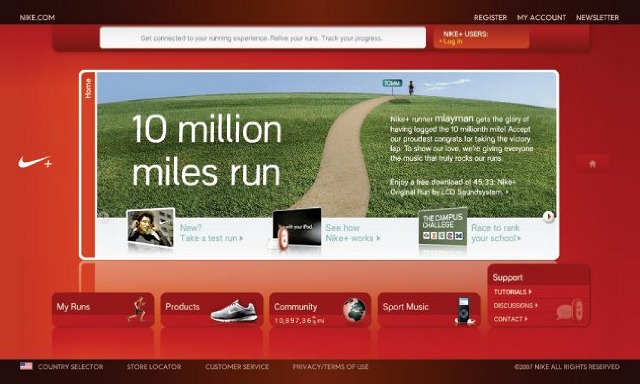Click the '10 million miles run' headline

pyautogui.click(x=207, y=151)
